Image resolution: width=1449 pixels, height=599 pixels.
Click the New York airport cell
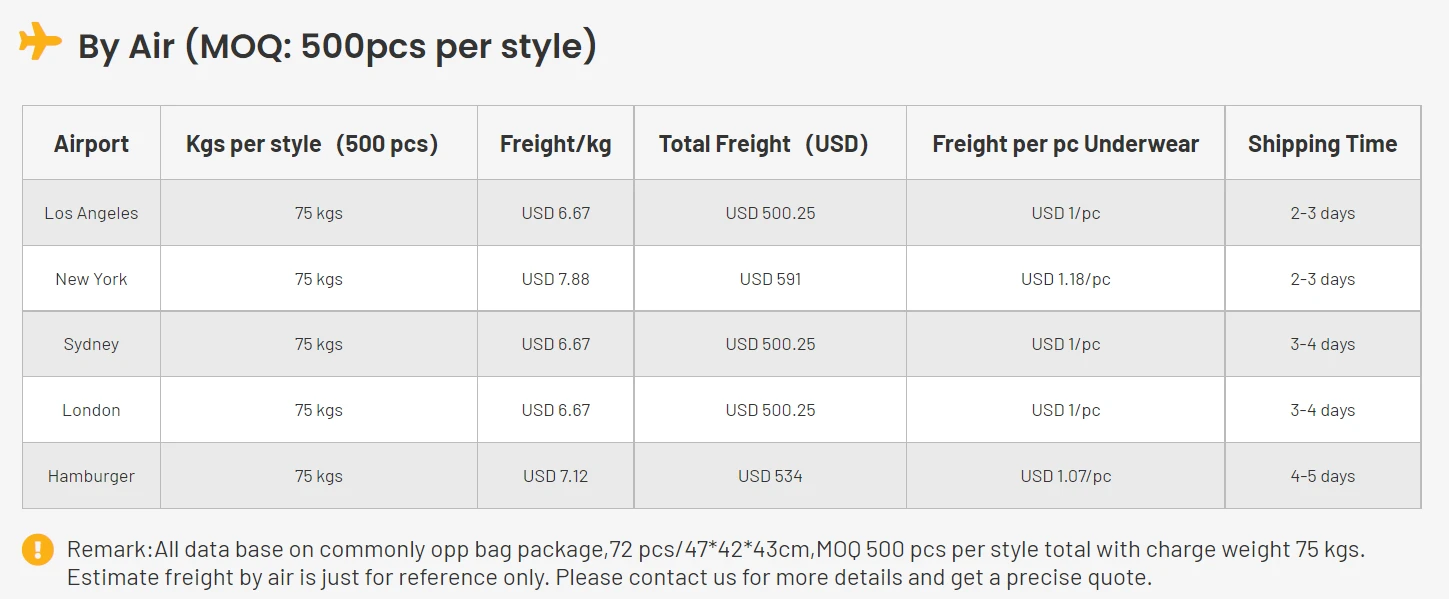coord(91,279)
